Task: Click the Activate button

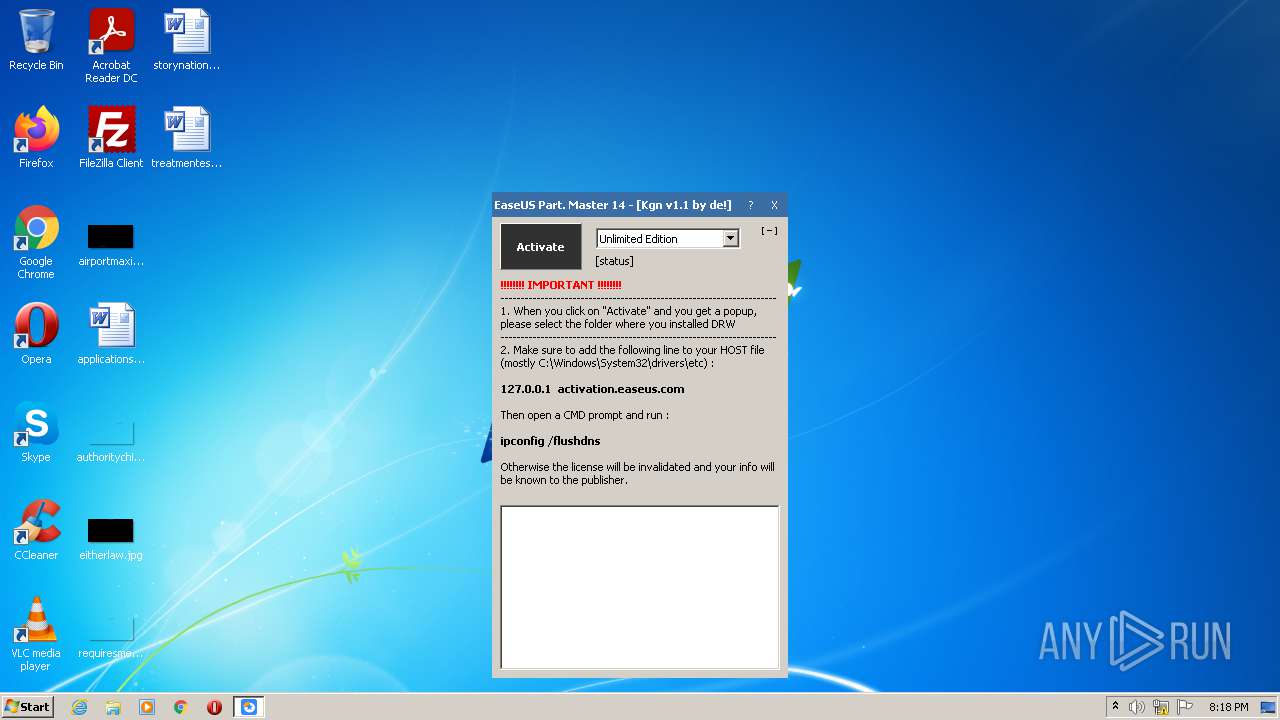Action: pos(540,247)
